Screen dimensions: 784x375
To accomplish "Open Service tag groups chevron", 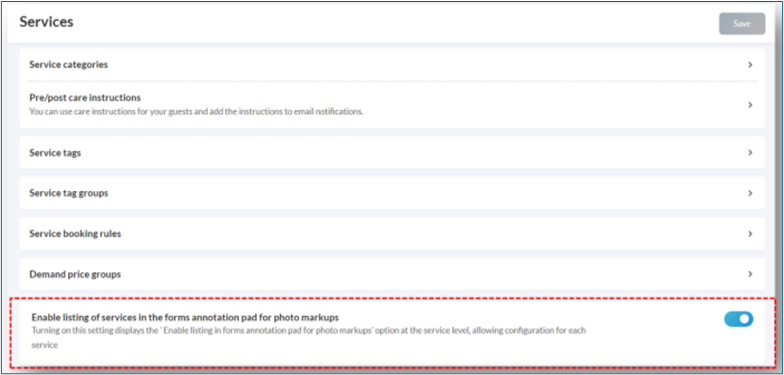I will coord(750,193).
